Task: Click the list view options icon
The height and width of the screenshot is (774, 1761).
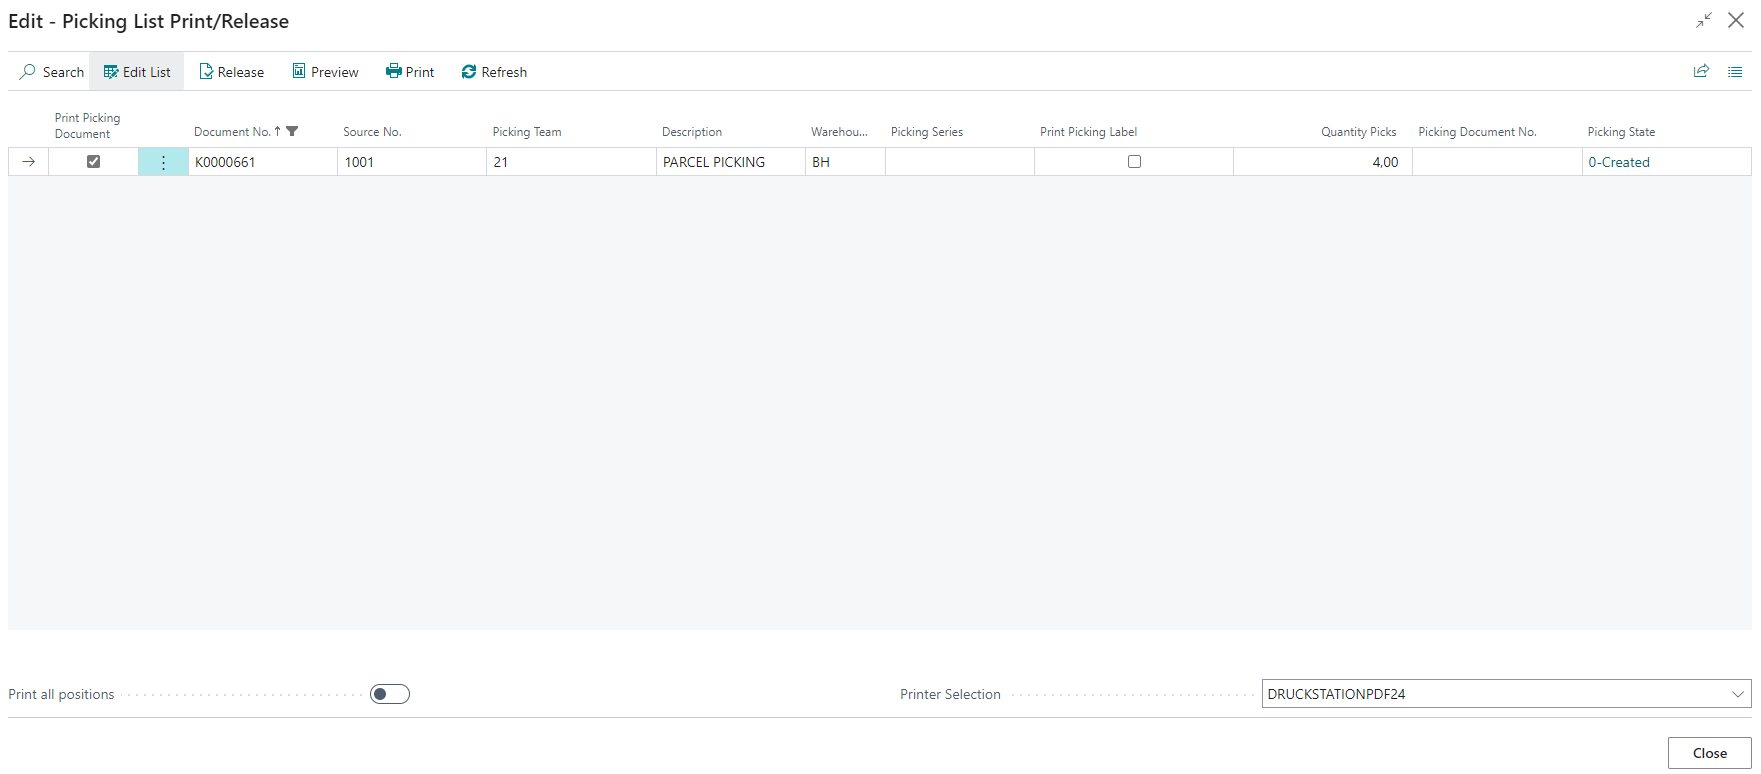Action: click(1735, 72)
